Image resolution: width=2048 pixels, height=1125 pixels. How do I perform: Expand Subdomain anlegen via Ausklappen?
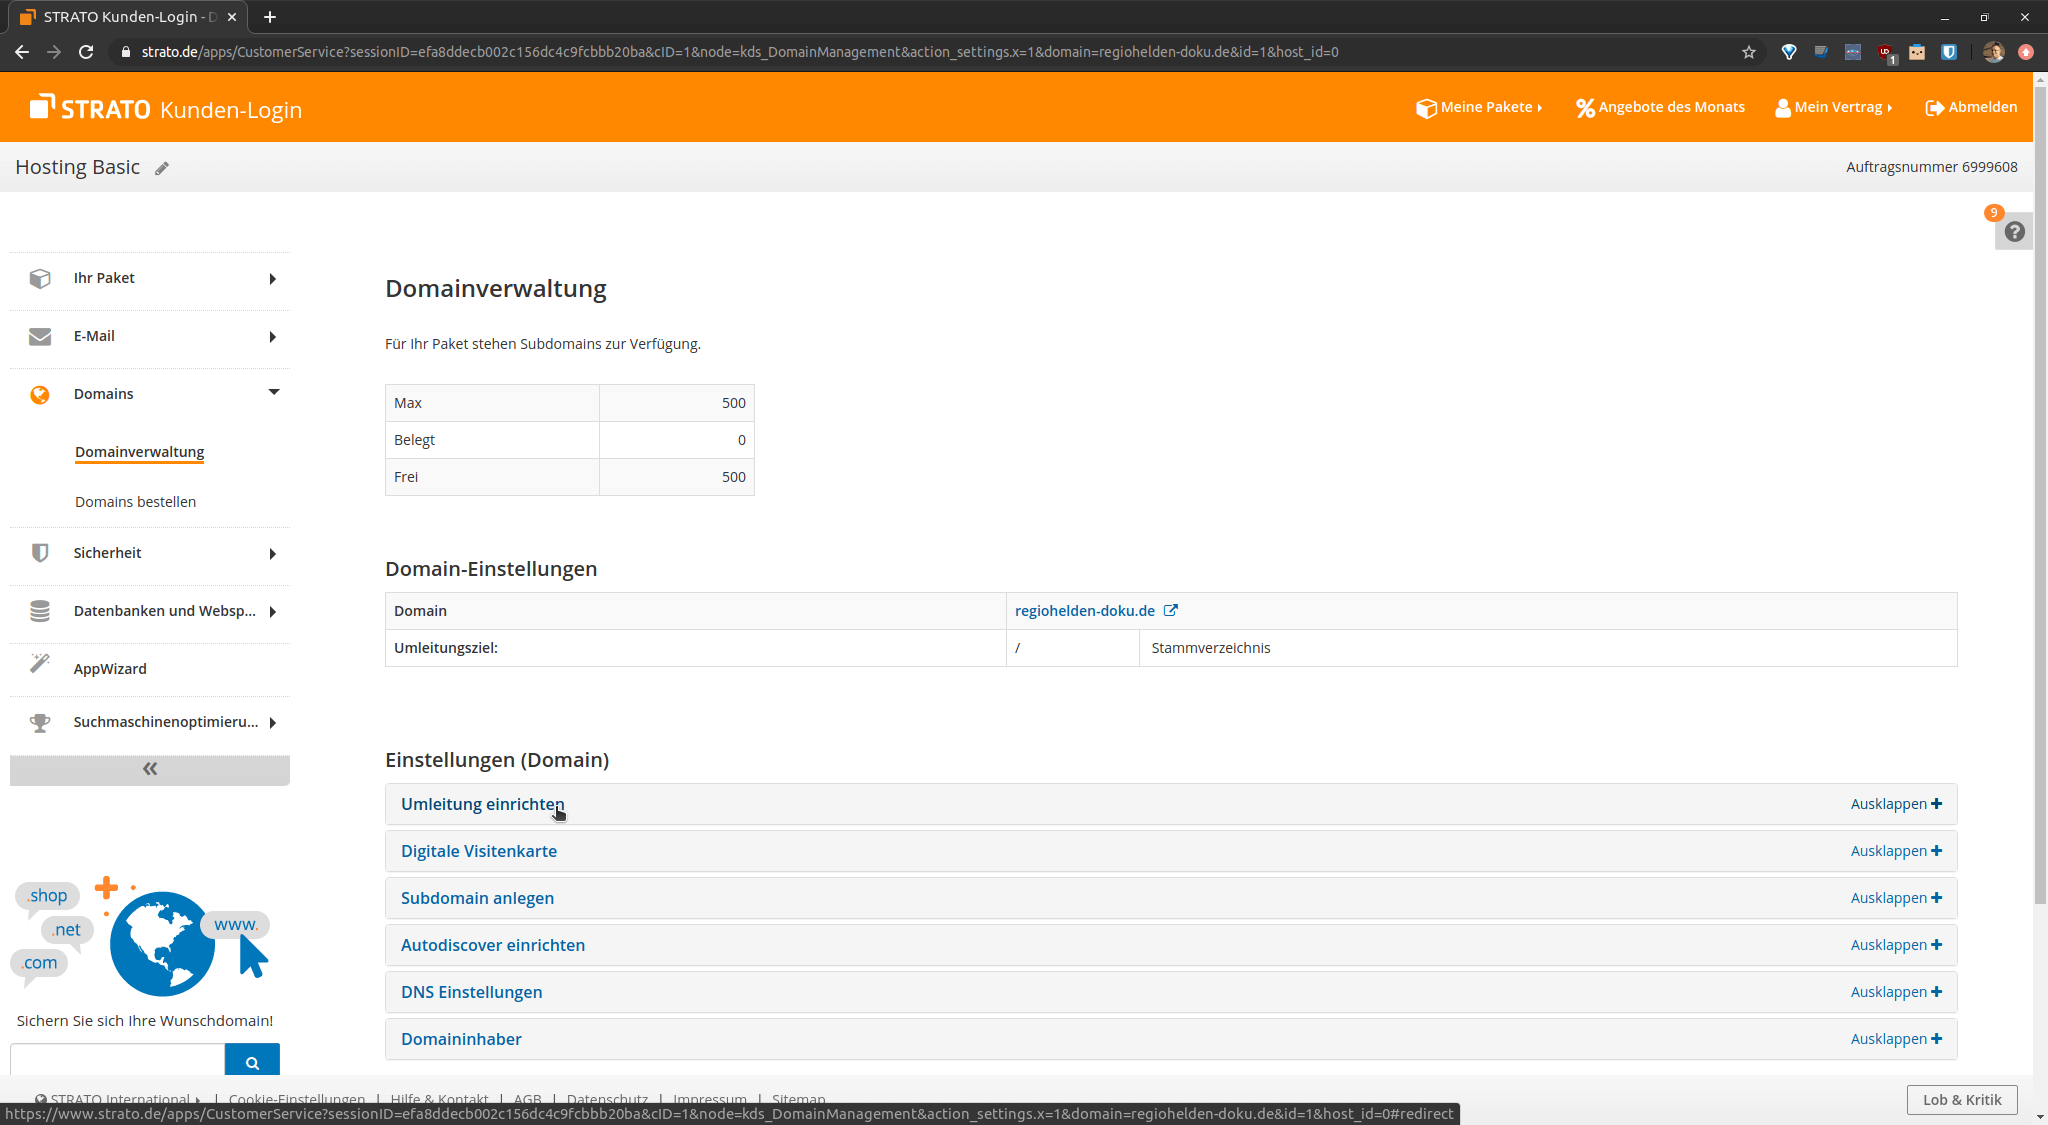click(1896, 898)
